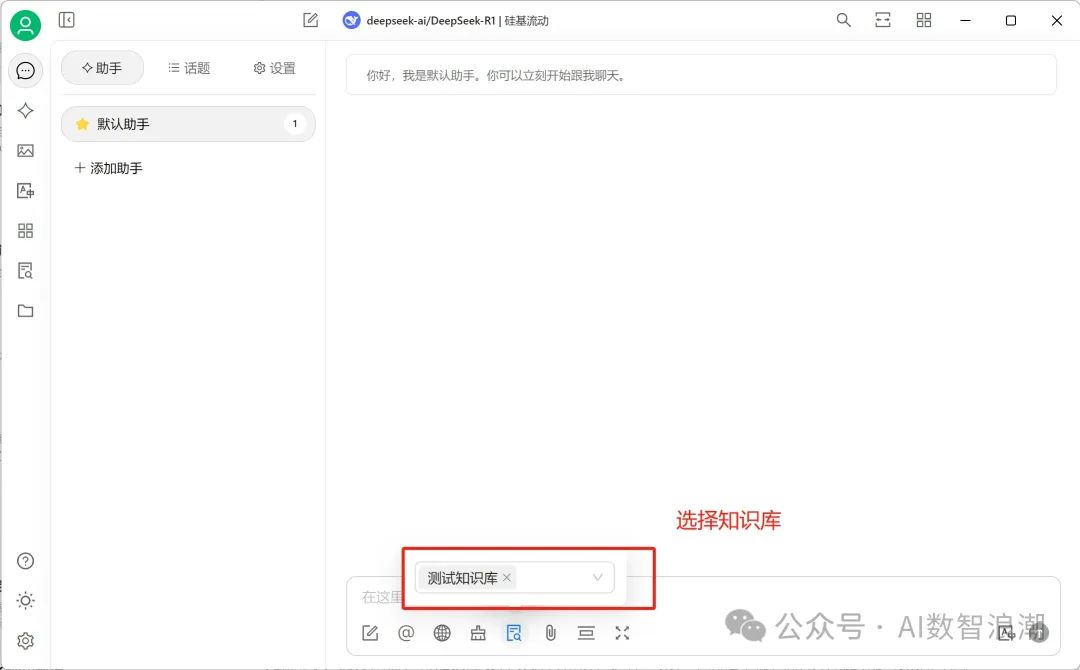Open the chat assistant sidebar icon

coord(25,70)
